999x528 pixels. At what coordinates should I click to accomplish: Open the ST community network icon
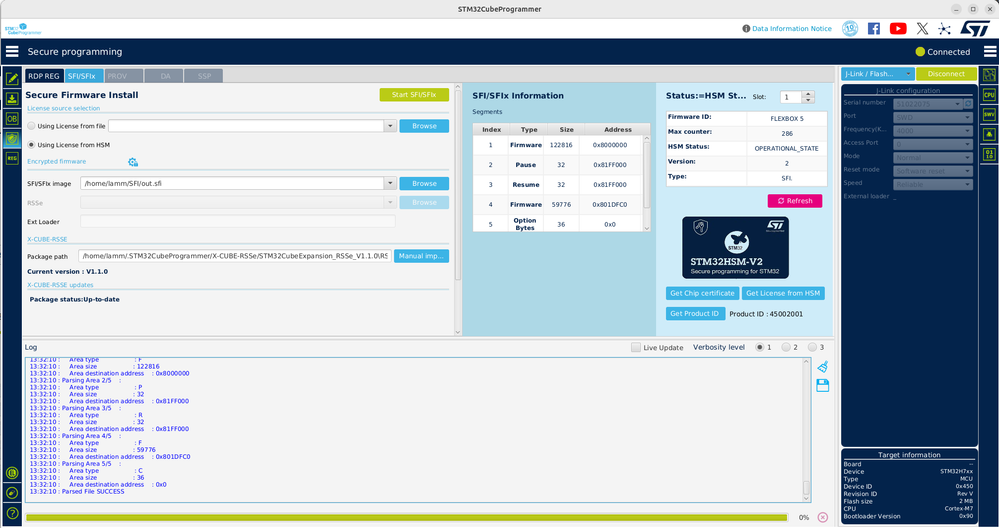click(944, 29)
